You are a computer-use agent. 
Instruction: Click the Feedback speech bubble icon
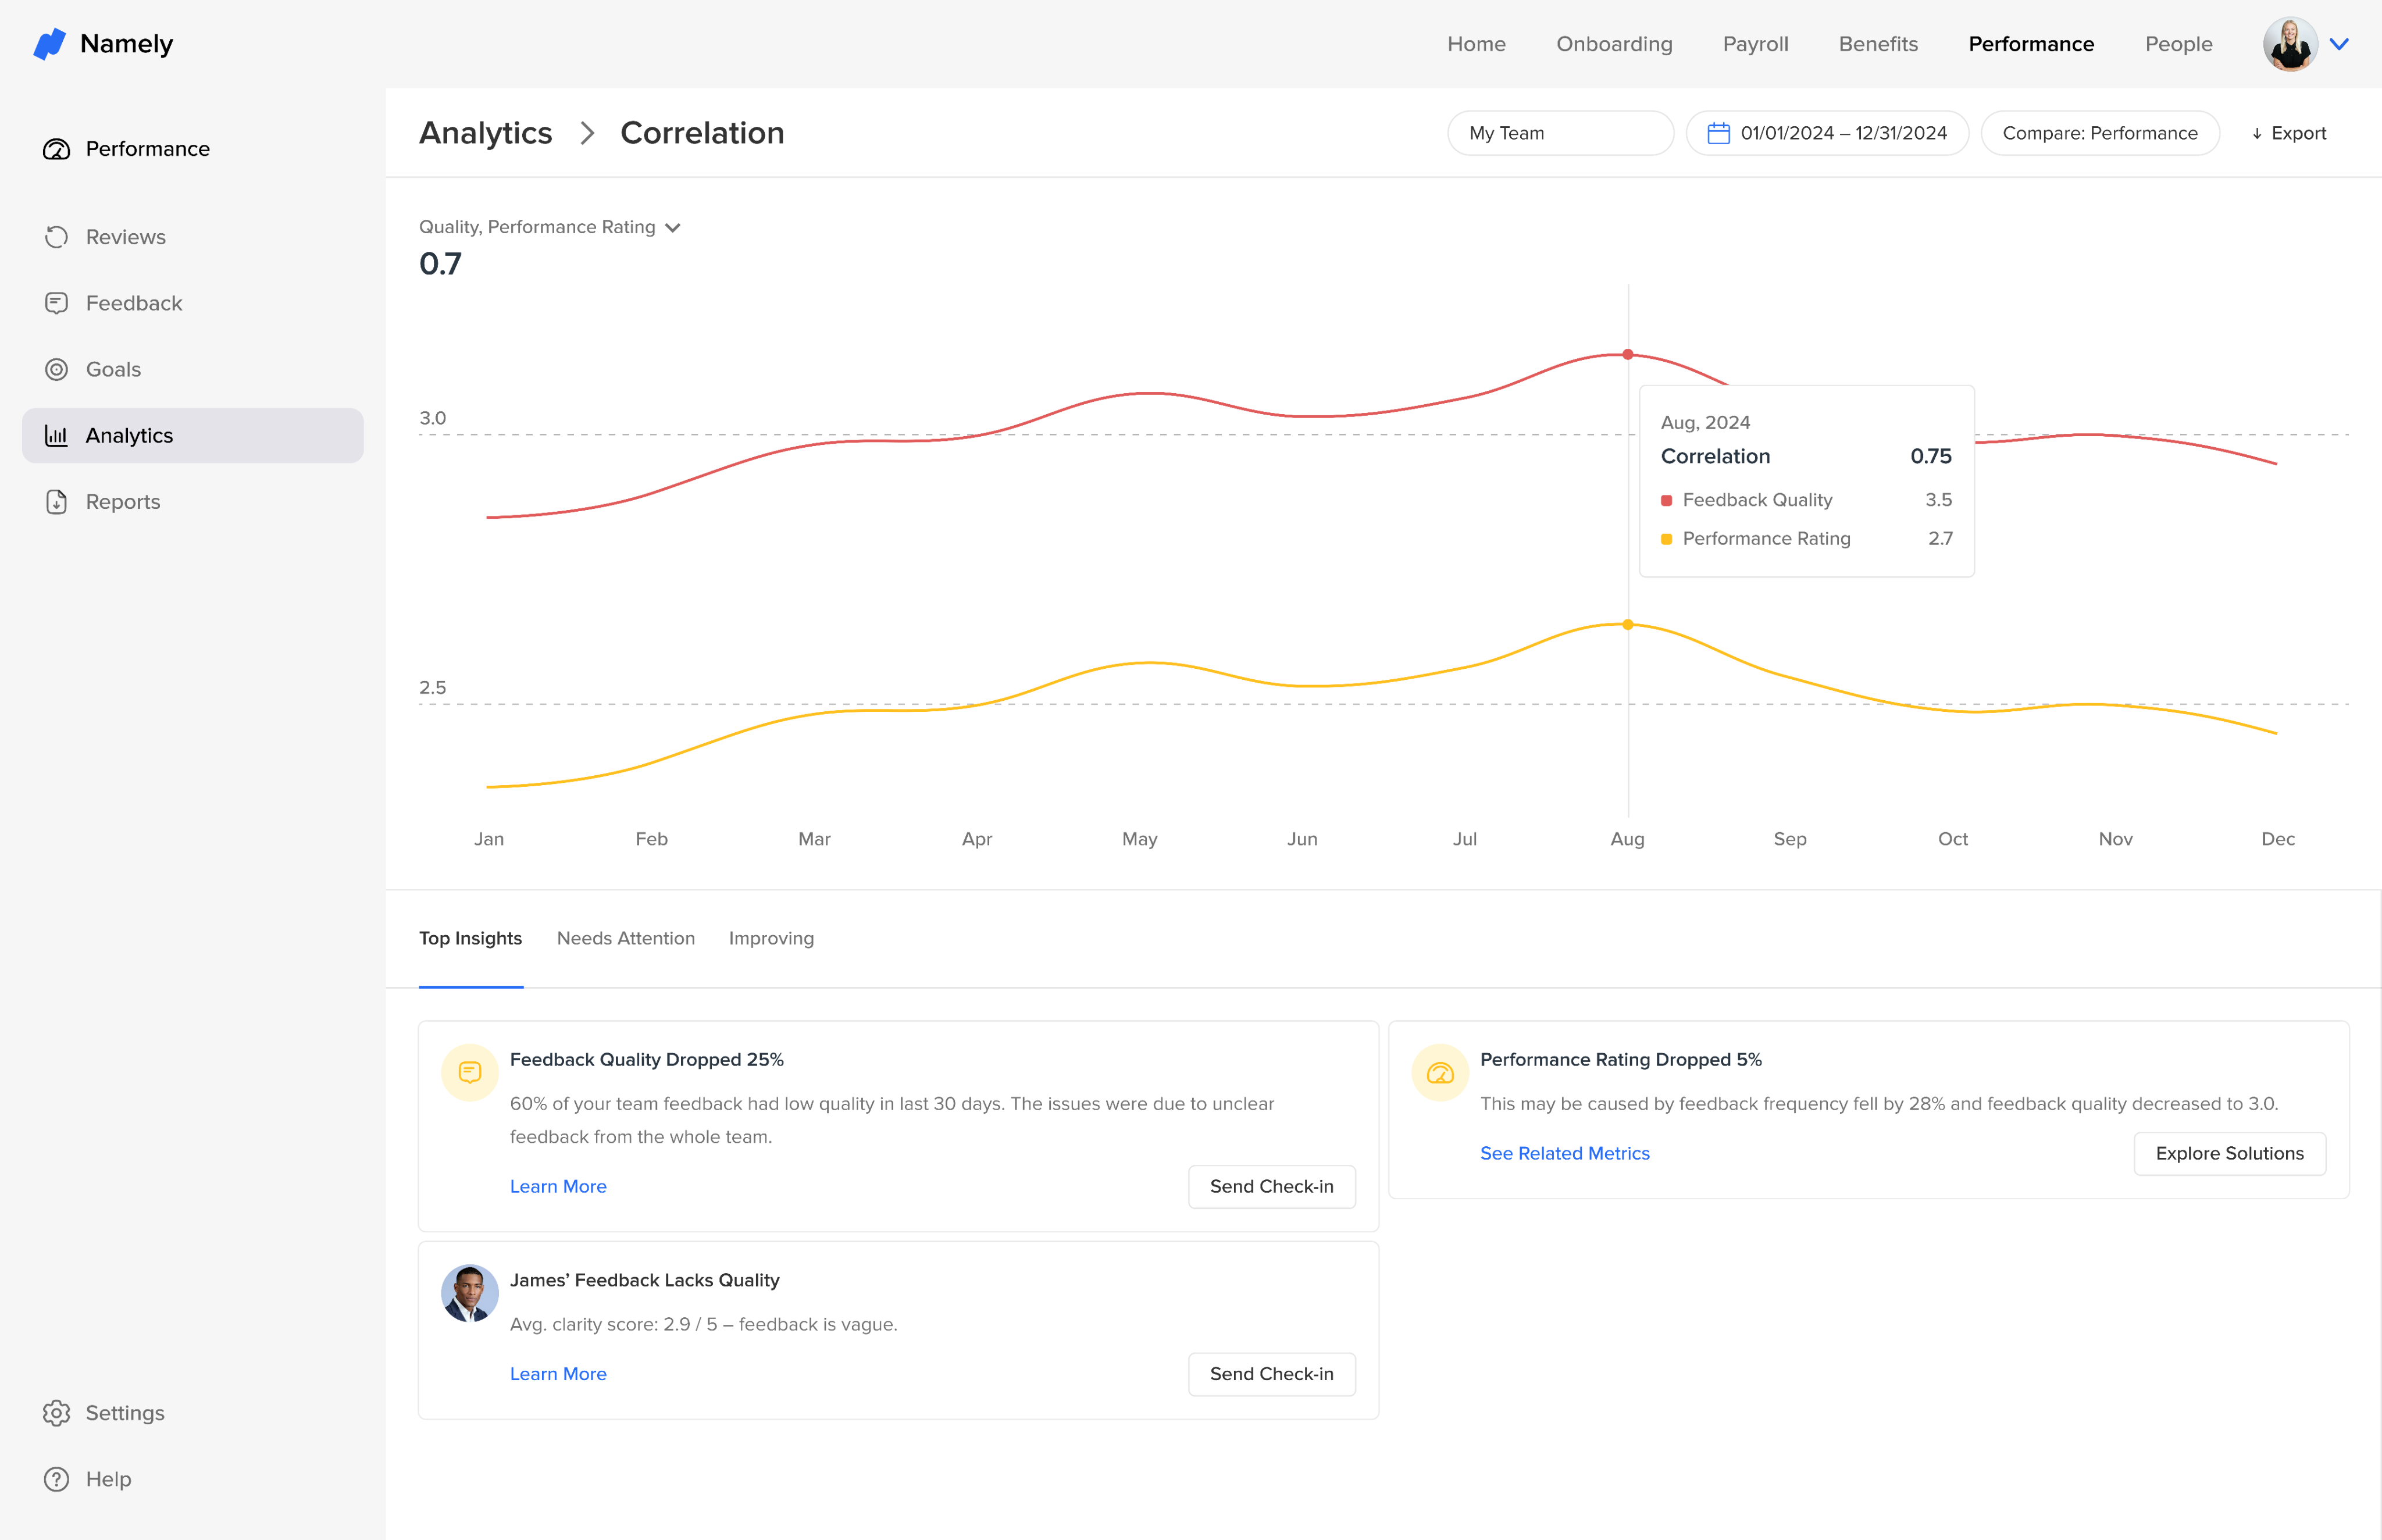pyautogui.click(x=57, y=303)
